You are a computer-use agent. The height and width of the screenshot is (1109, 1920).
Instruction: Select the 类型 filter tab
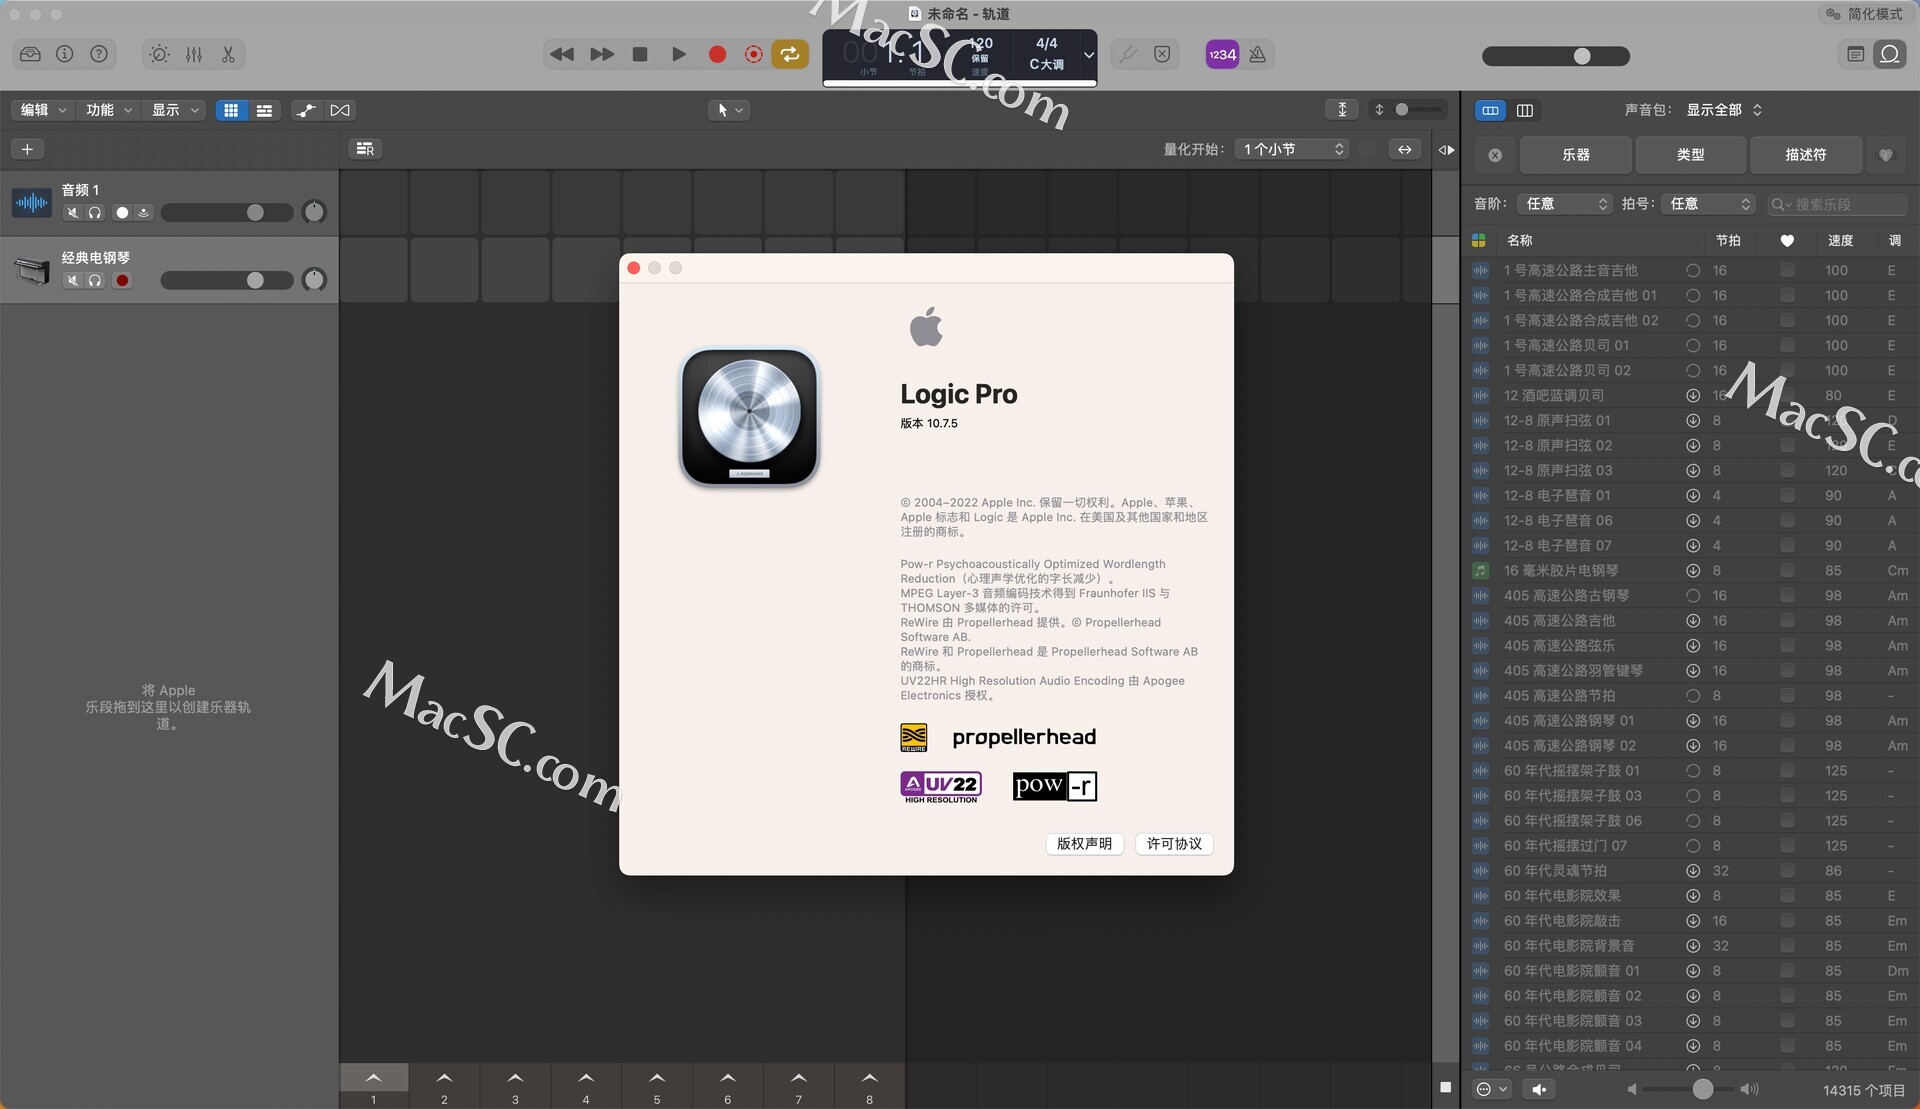(1691, 155)
